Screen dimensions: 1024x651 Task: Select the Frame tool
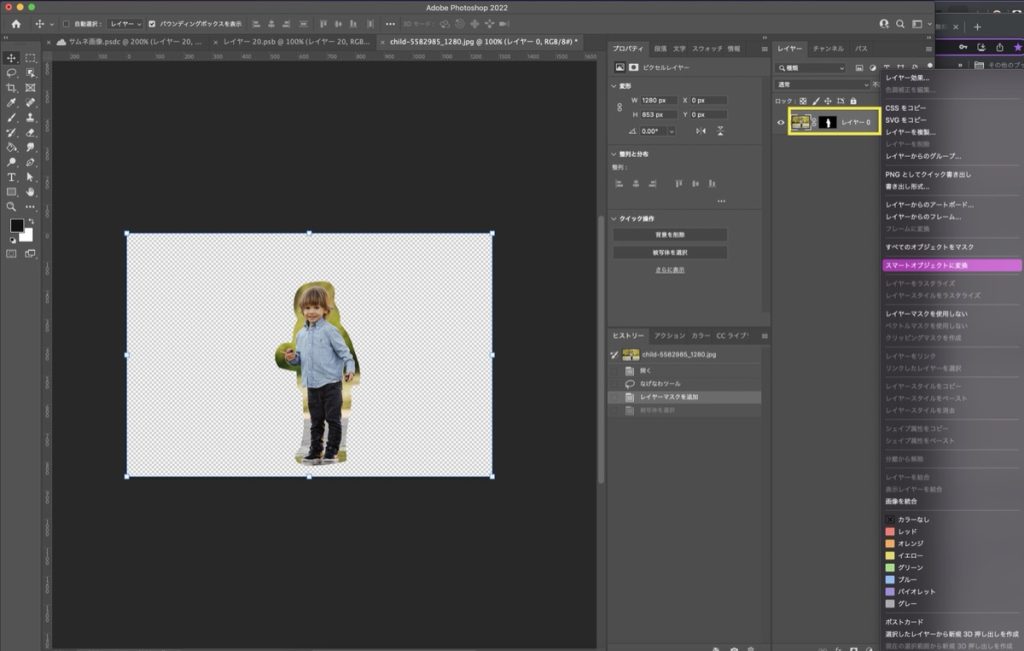click(x=30, y=87)
